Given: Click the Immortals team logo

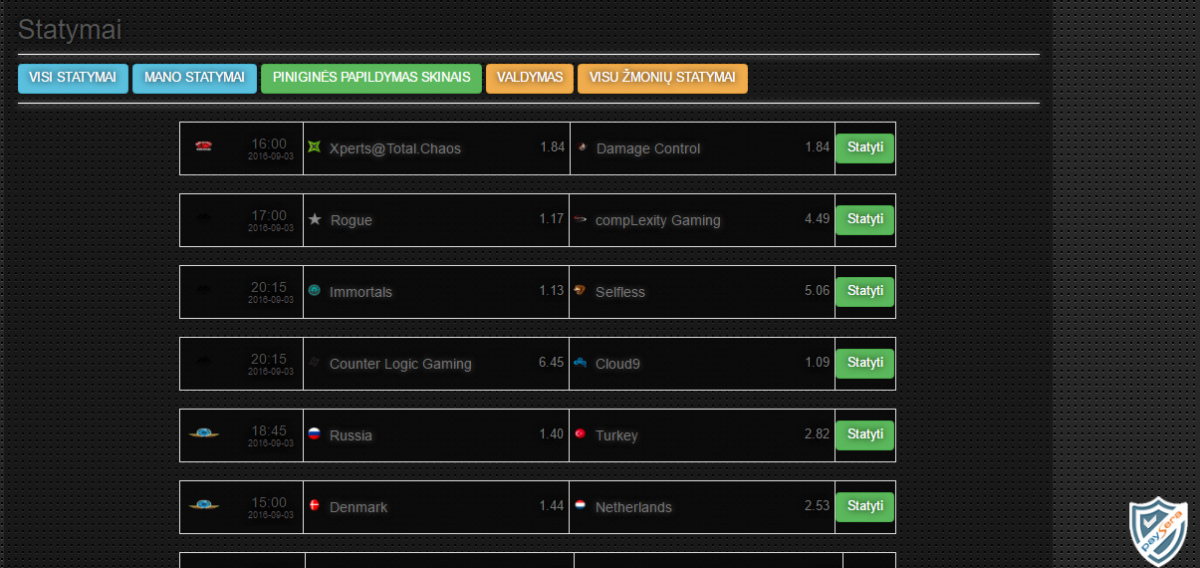Looking at the screenshot, I should coord(314,291).
